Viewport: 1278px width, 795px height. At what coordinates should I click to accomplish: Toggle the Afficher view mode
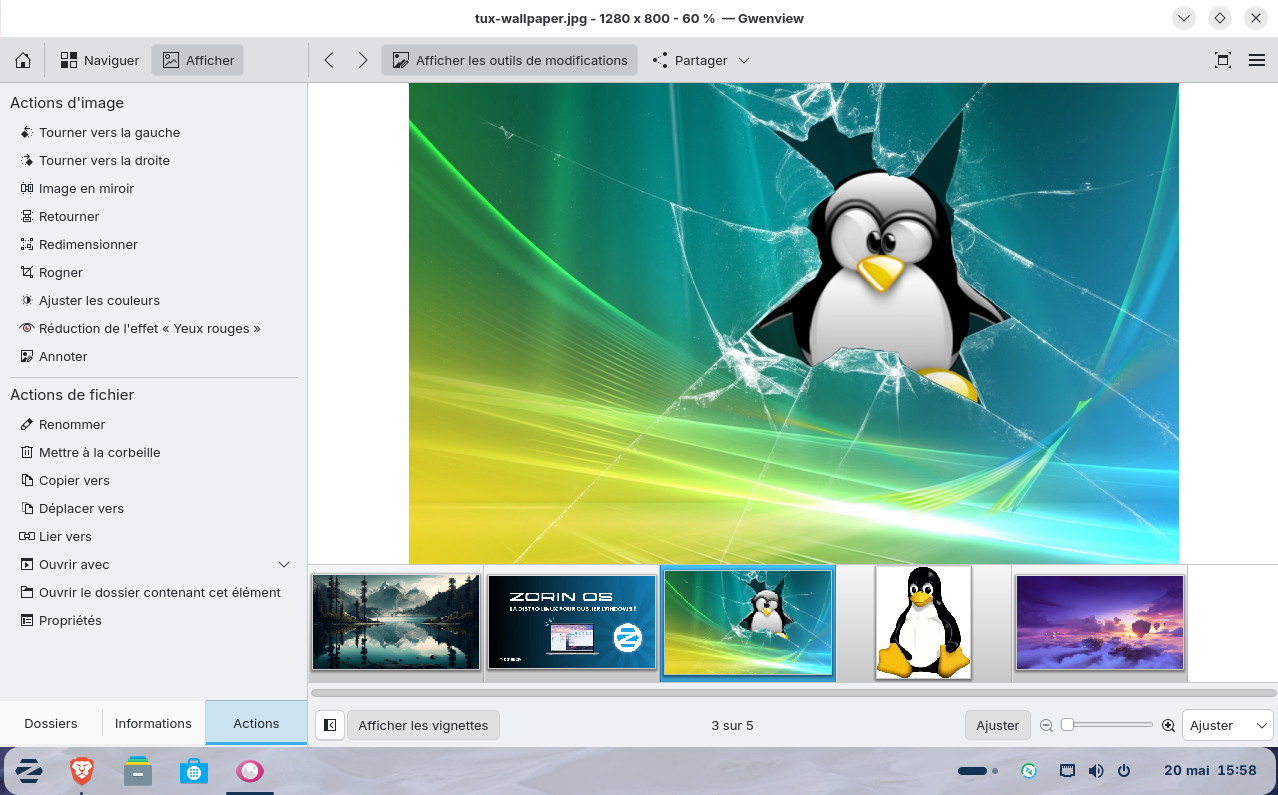[x=198, y=60]
